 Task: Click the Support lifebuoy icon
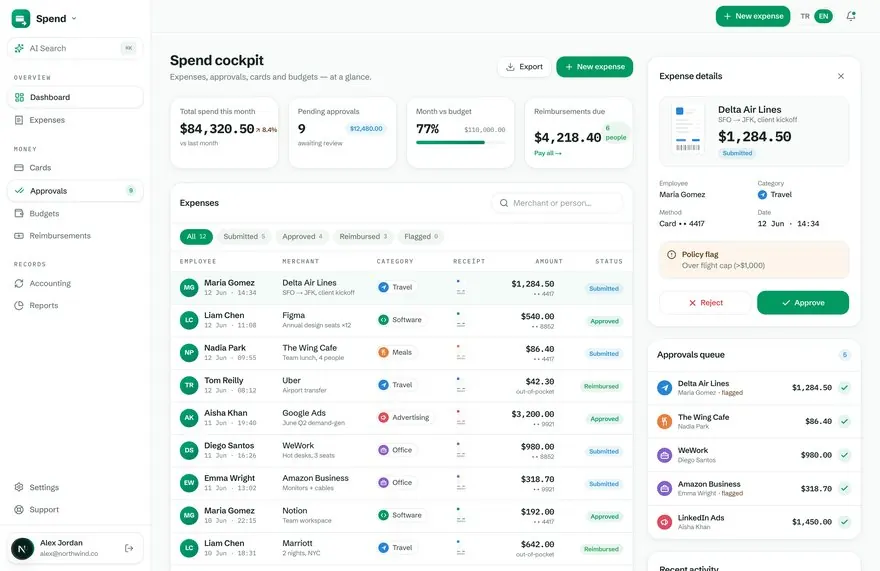[x=19, y=510]
